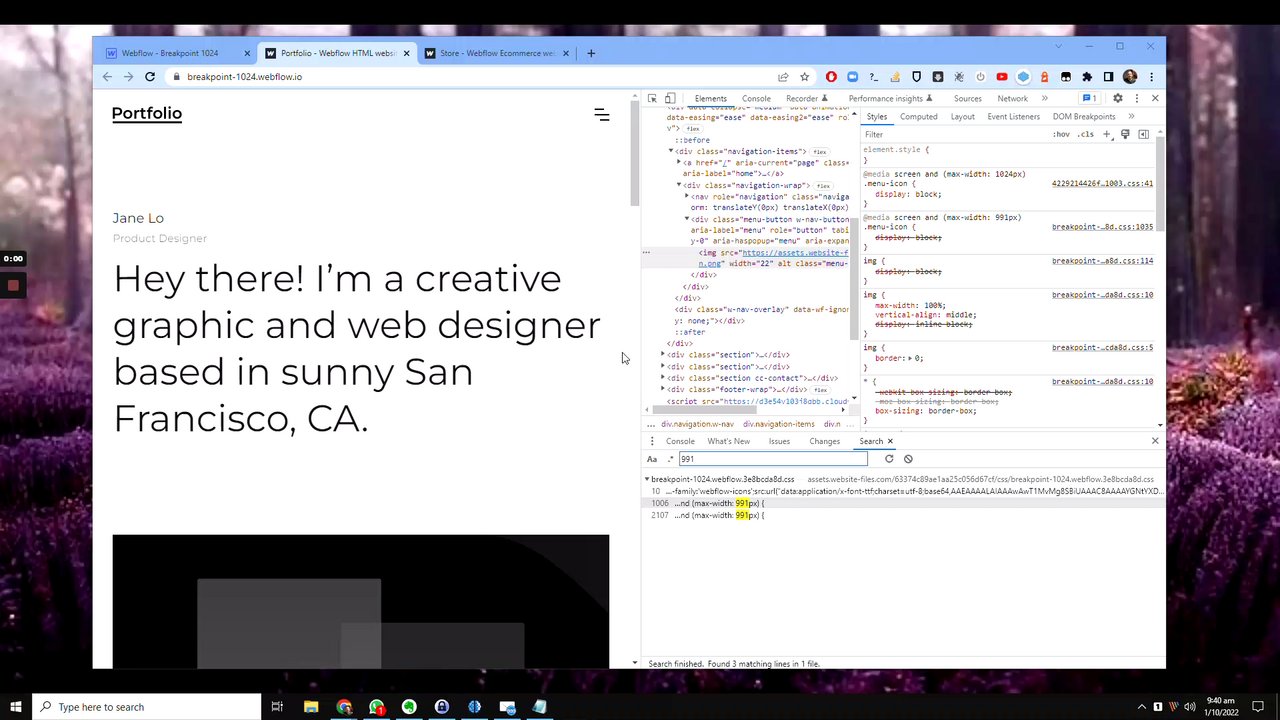Reload the page in Chrome toolbar
Viewport: 1280px width, 720px height.
pyautogui.click(x=150, y=77)
